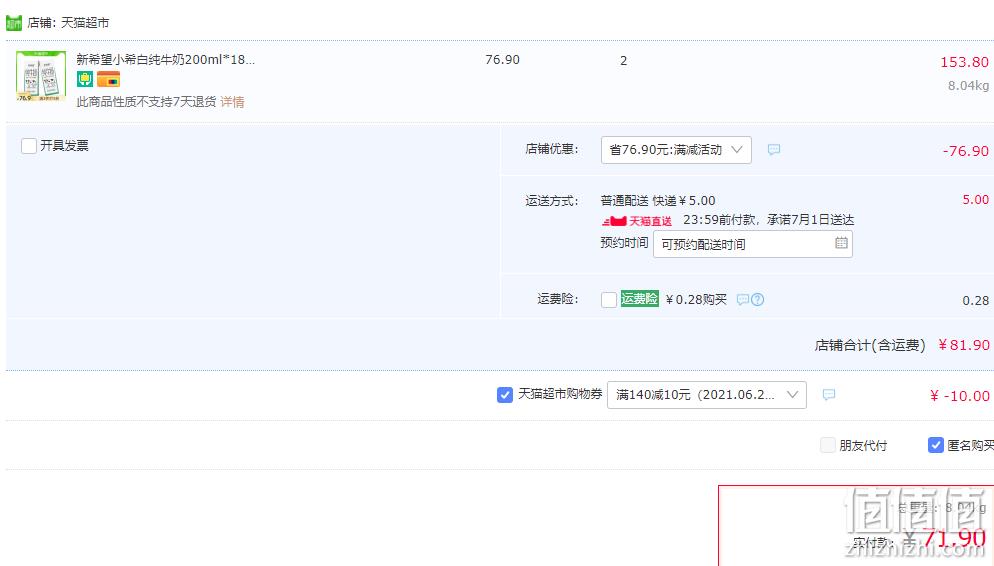Open the milk product thumbnail image

point(41,76)
